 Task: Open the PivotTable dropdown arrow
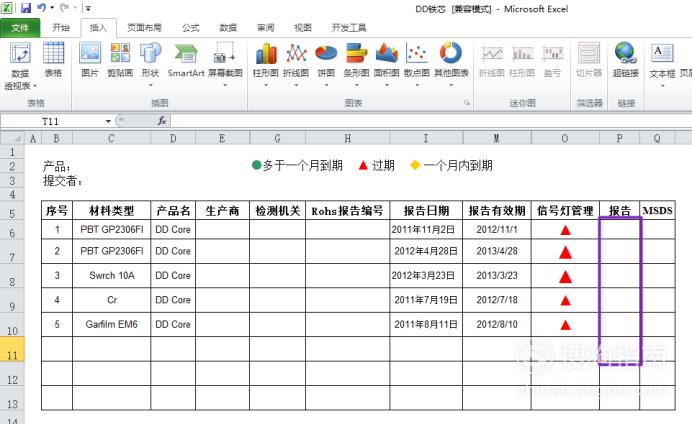point(35,86)
